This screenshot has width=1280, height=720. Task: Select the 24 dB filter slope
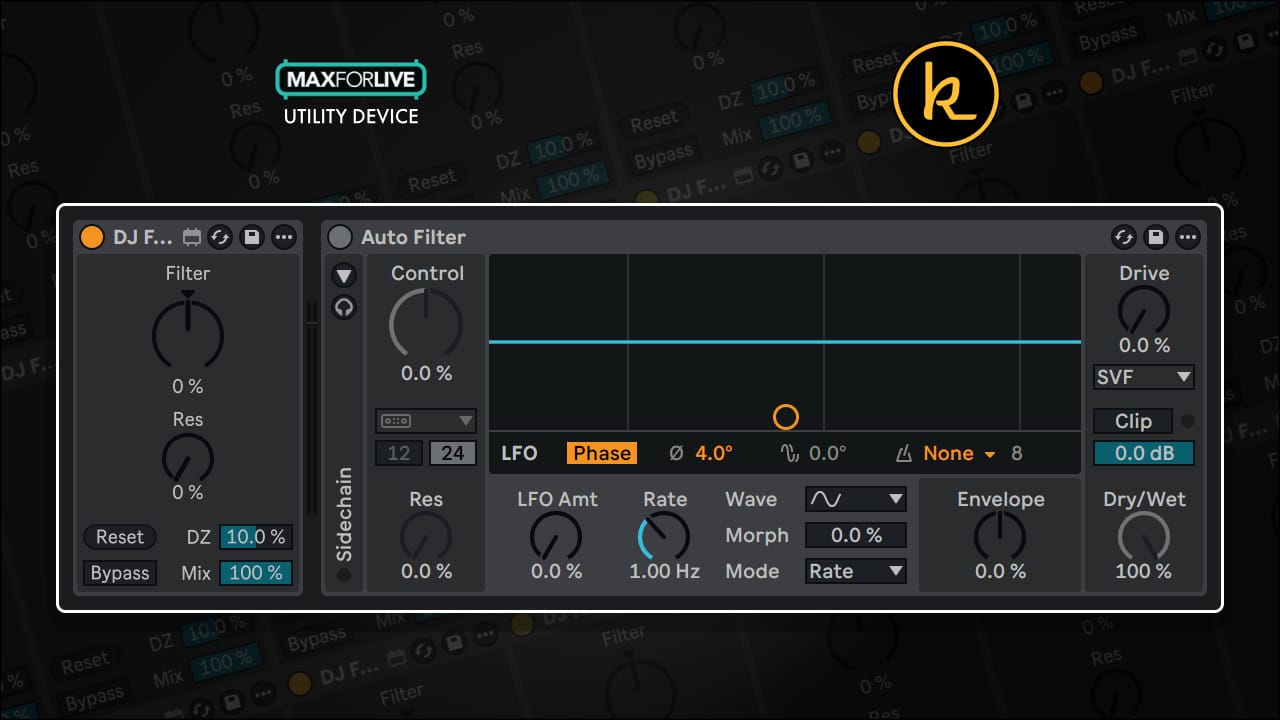pos(453,453)
